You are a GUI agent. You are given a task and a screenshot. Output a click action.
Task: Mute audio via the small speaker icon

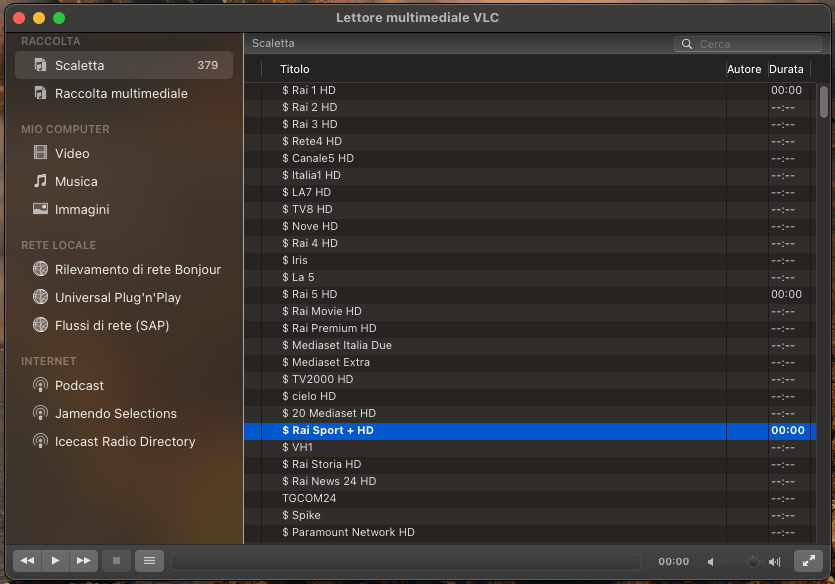coord(710,562)
